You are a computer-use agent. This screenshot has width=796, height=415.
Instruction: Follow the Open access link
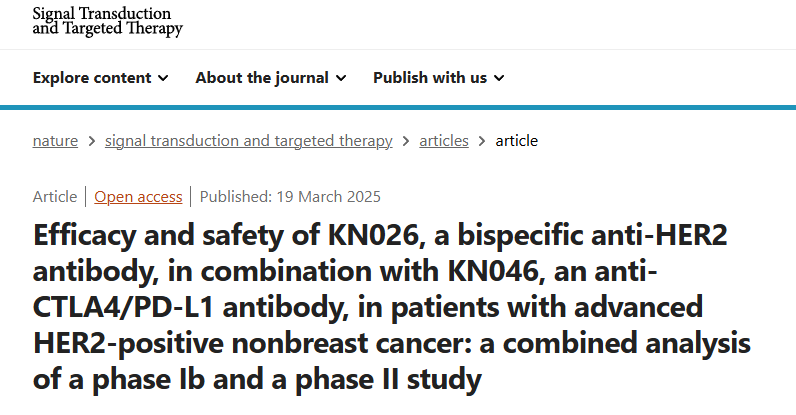point(138,197)
